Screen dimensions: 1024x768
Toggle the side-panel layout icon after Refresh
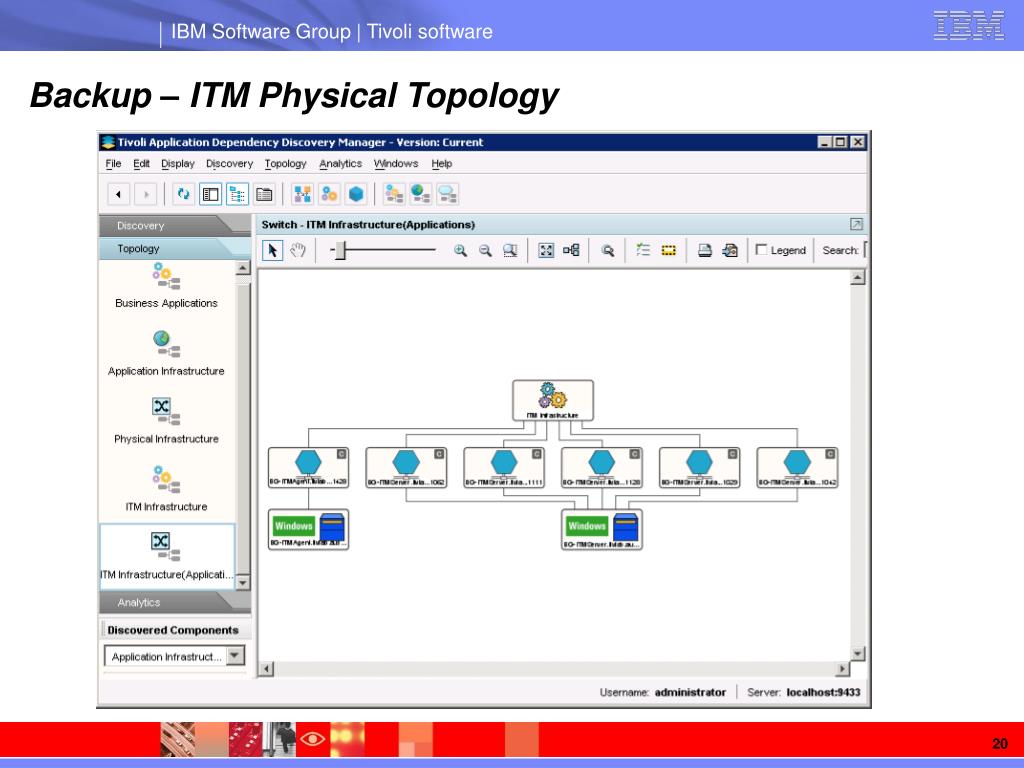click(210, 194)
